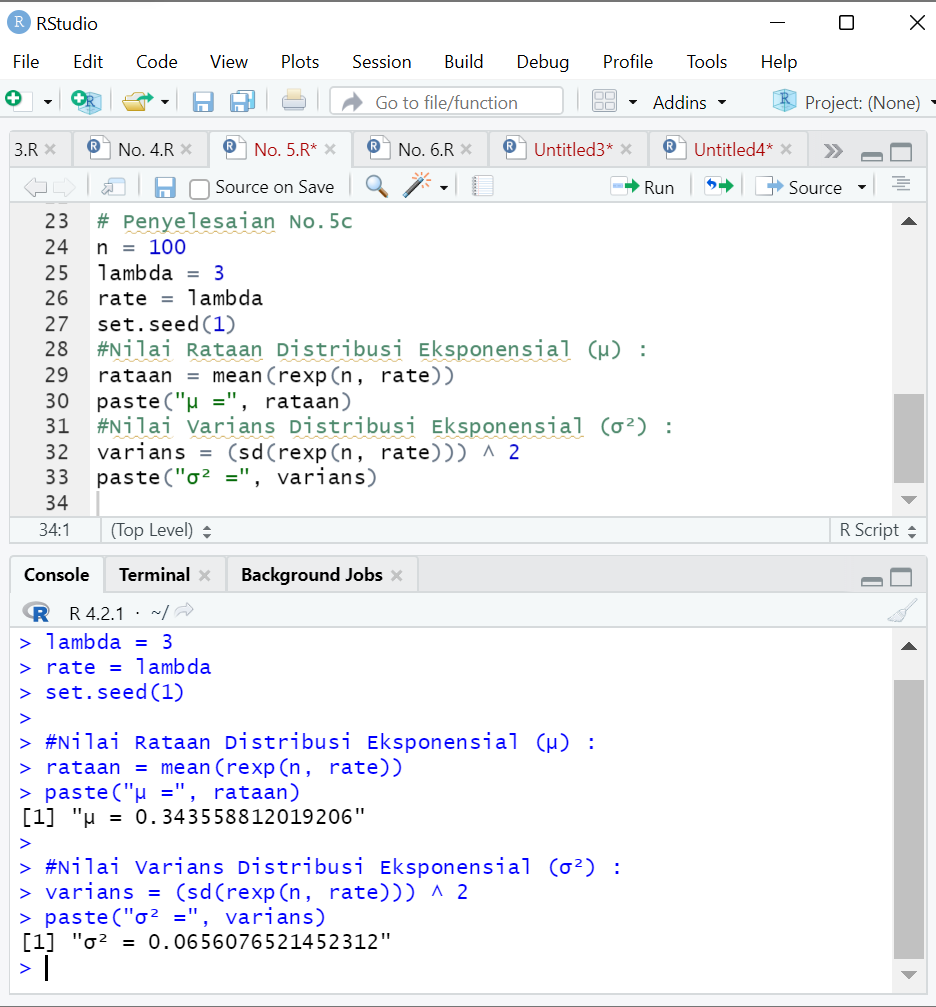This screenshot has height=1007, width=936.
Task: Open a file using the folder toolbar icon
Action: coord(136,101)
